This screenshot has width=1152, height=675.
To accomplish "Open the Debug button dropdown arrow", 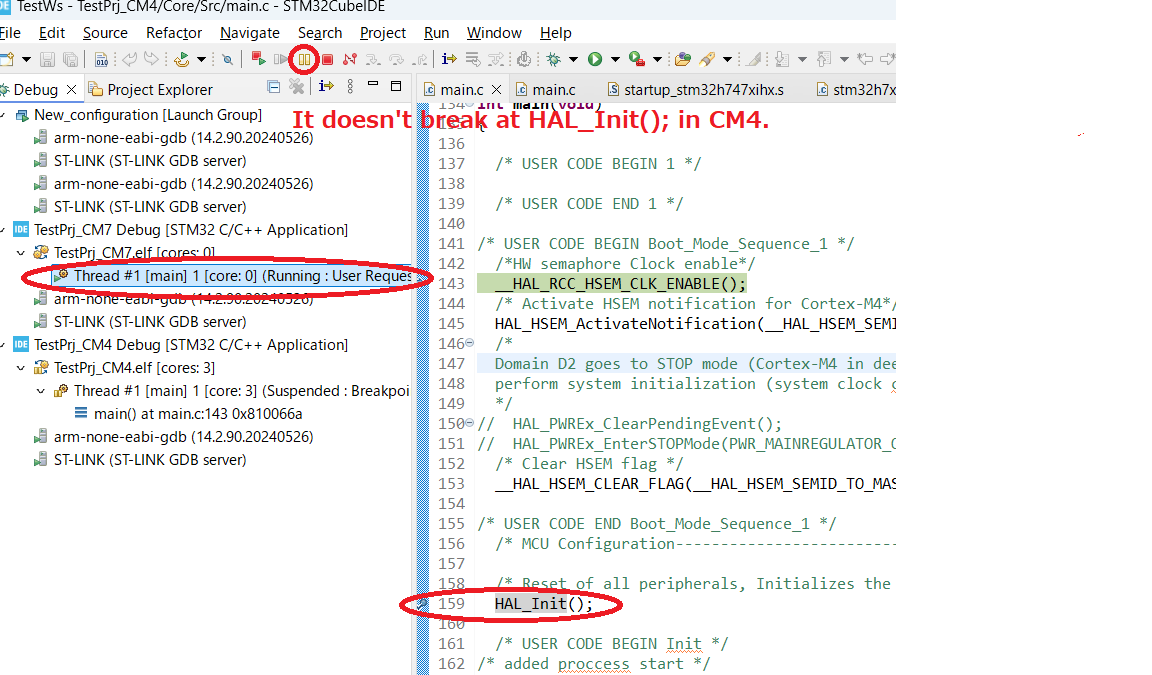I will 575,59.
